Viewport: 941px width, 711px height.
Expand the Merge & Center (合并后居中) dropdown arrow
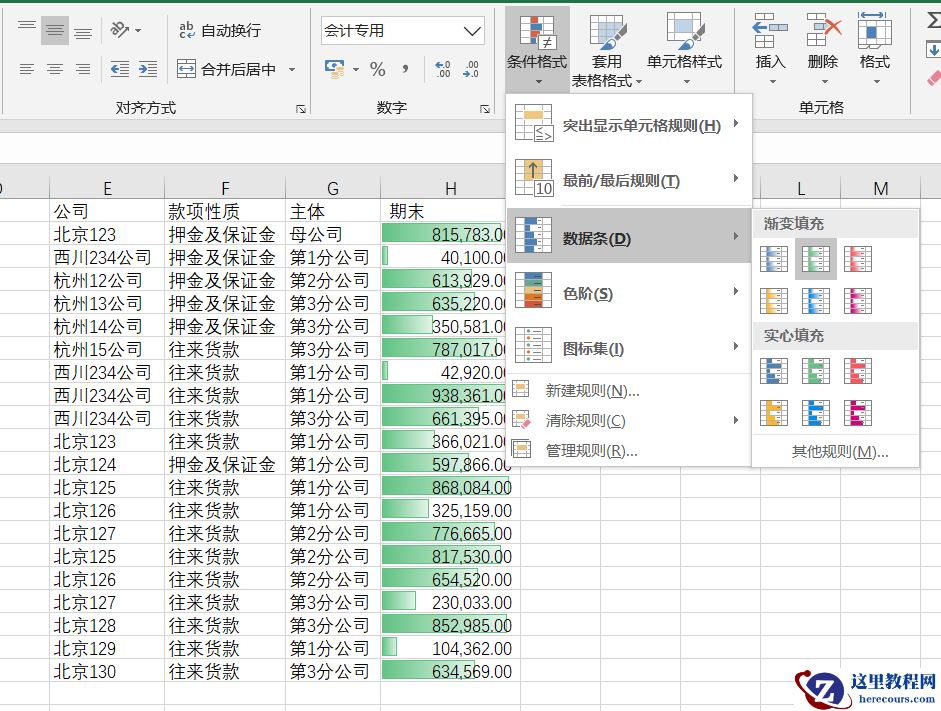point(292,69)
